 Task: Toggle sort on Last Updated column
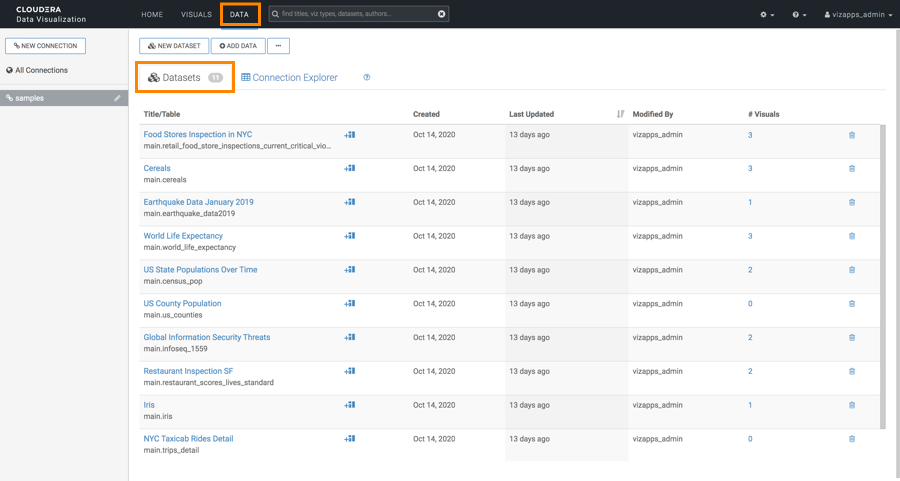click(621, 114)
